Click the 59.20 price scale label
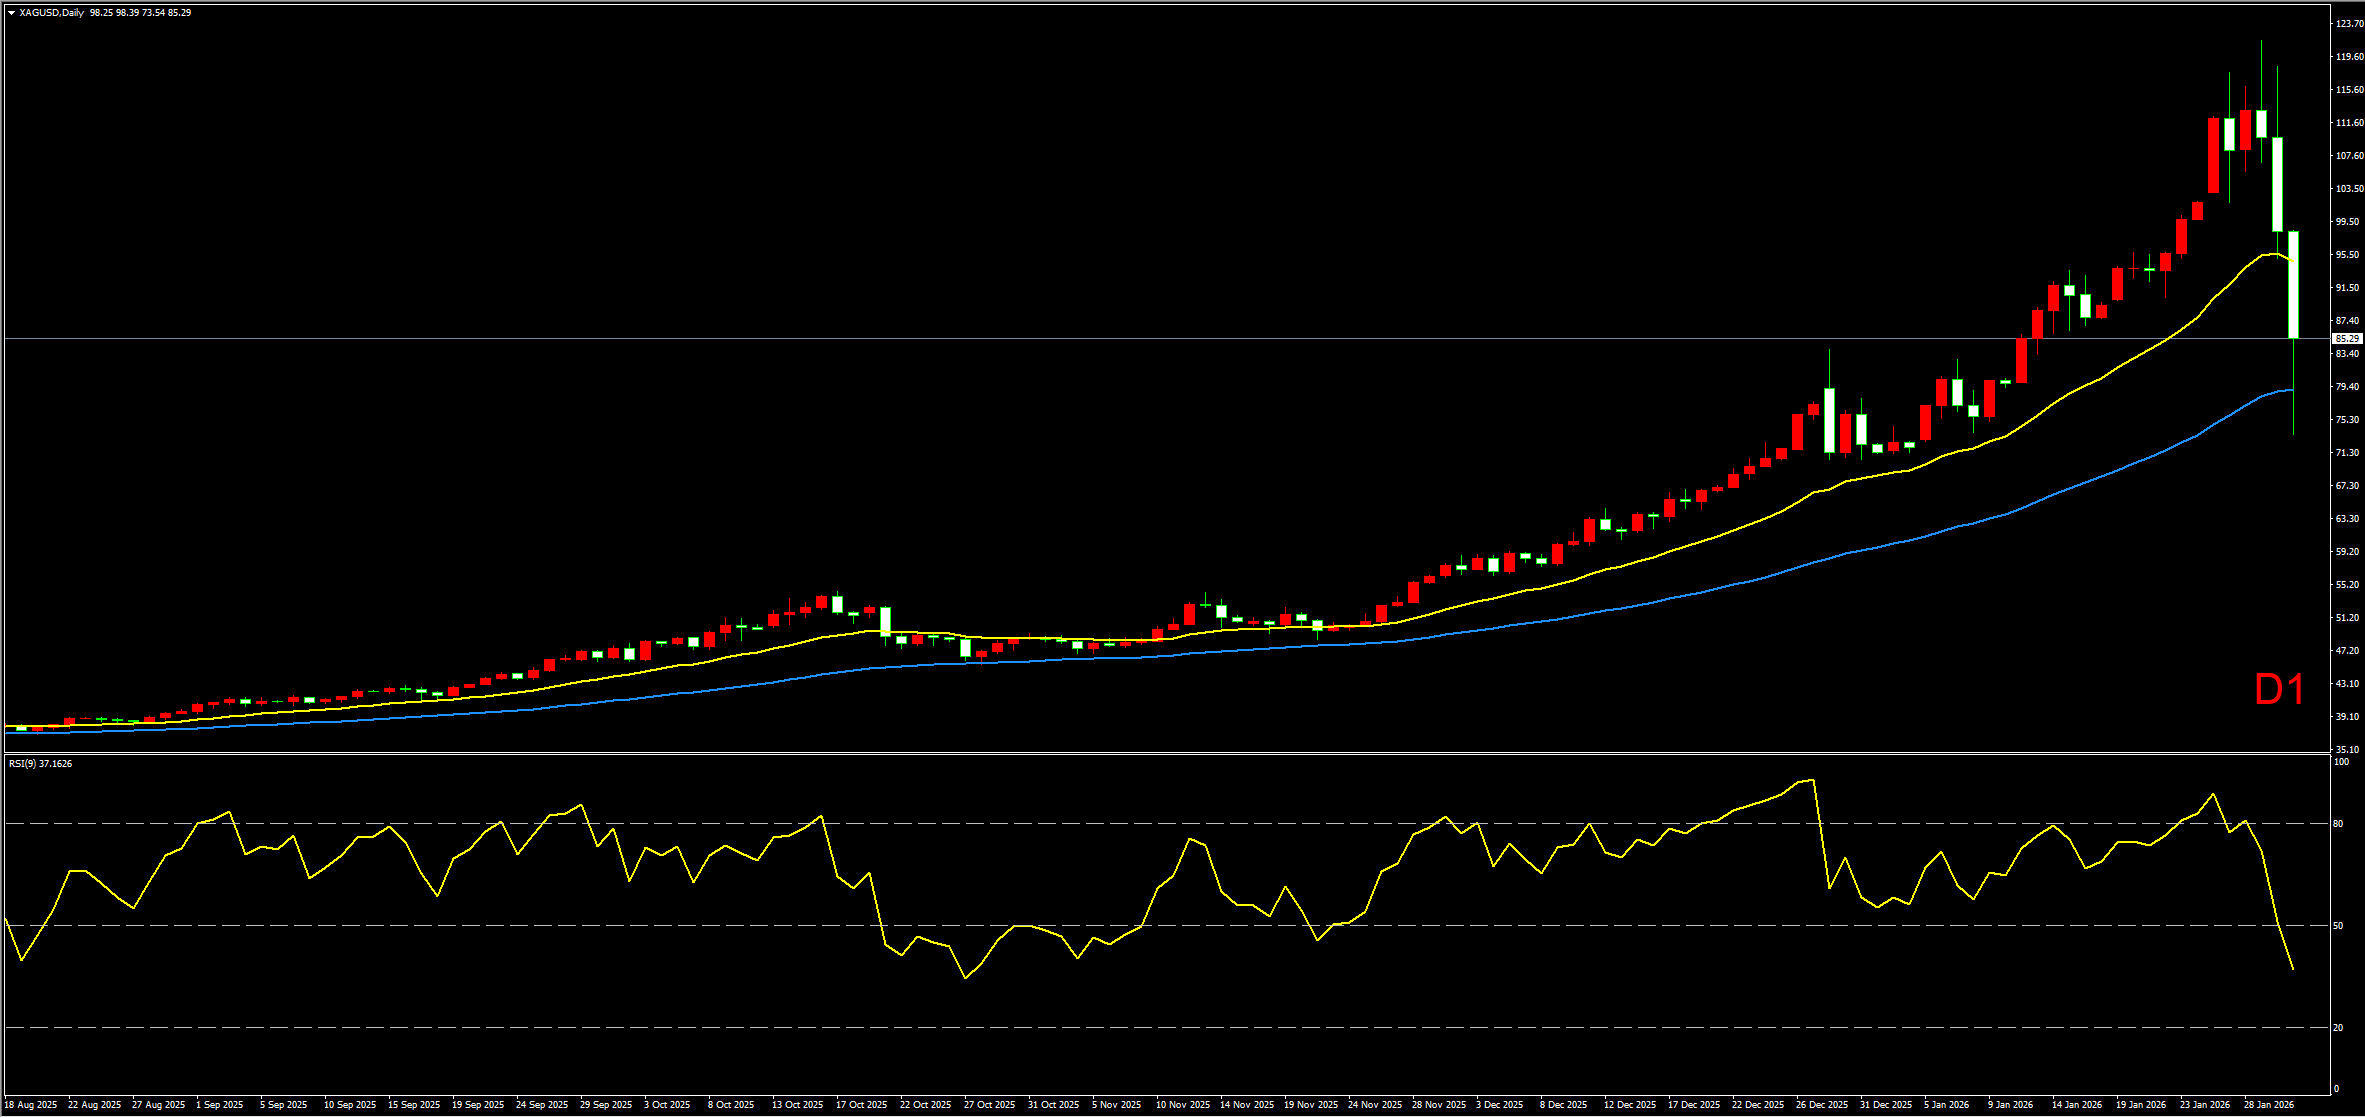This screenshot has width=2365, height=1118. (2348, 552)
